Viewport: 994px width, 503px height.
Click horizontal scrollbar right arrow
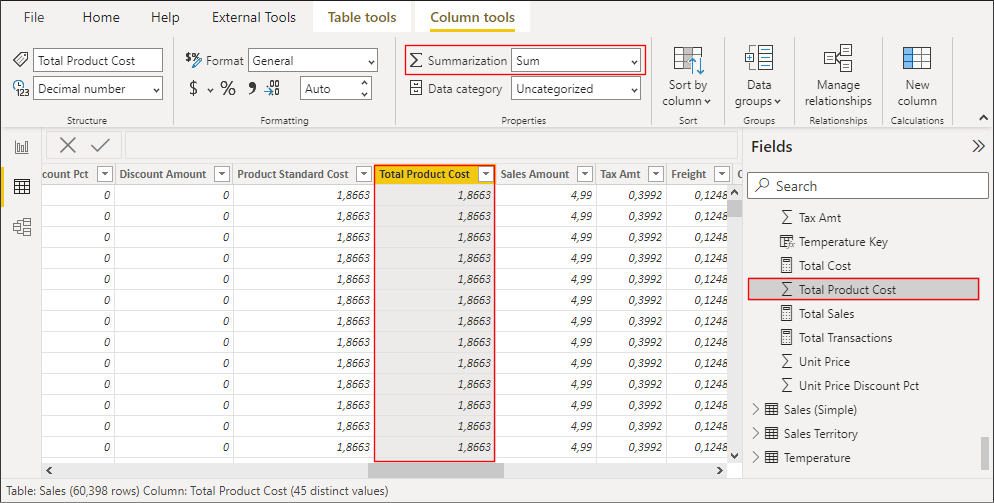pyautogui.click(x=720, y=471)
